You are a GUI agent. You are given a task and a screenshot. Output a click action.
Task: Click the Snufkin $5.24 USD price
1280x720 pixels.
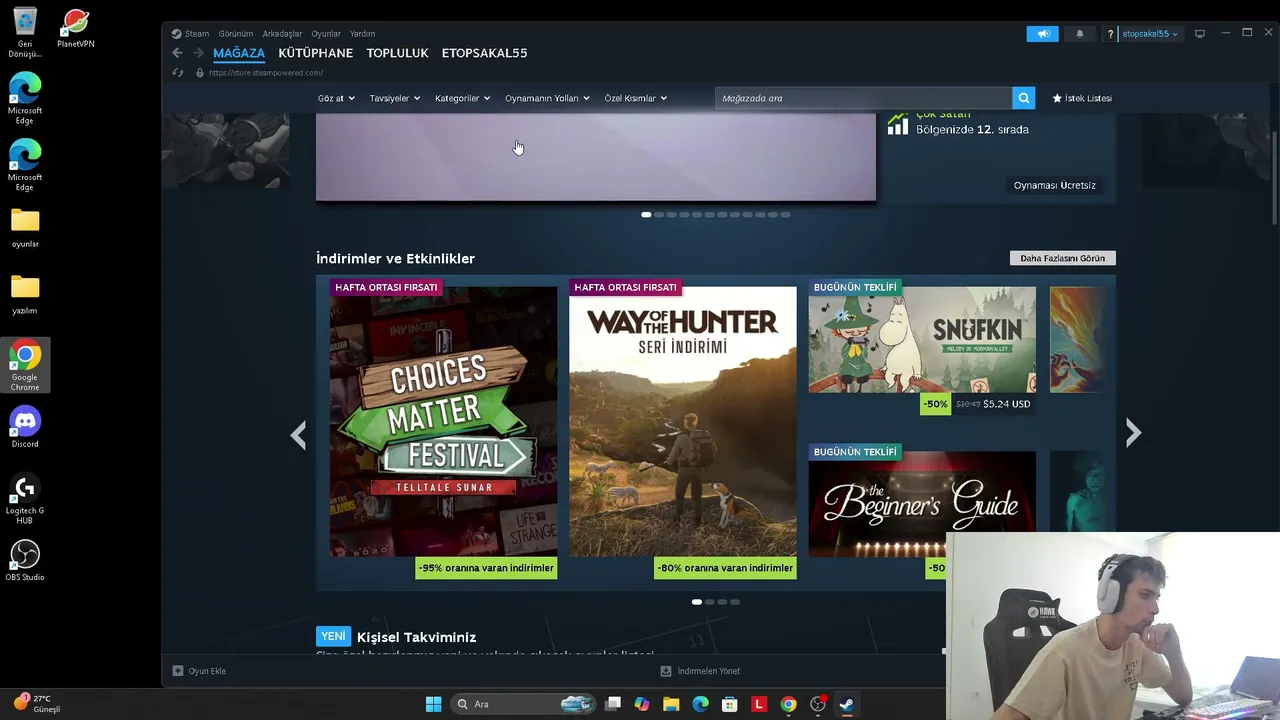pos(1006,404)
